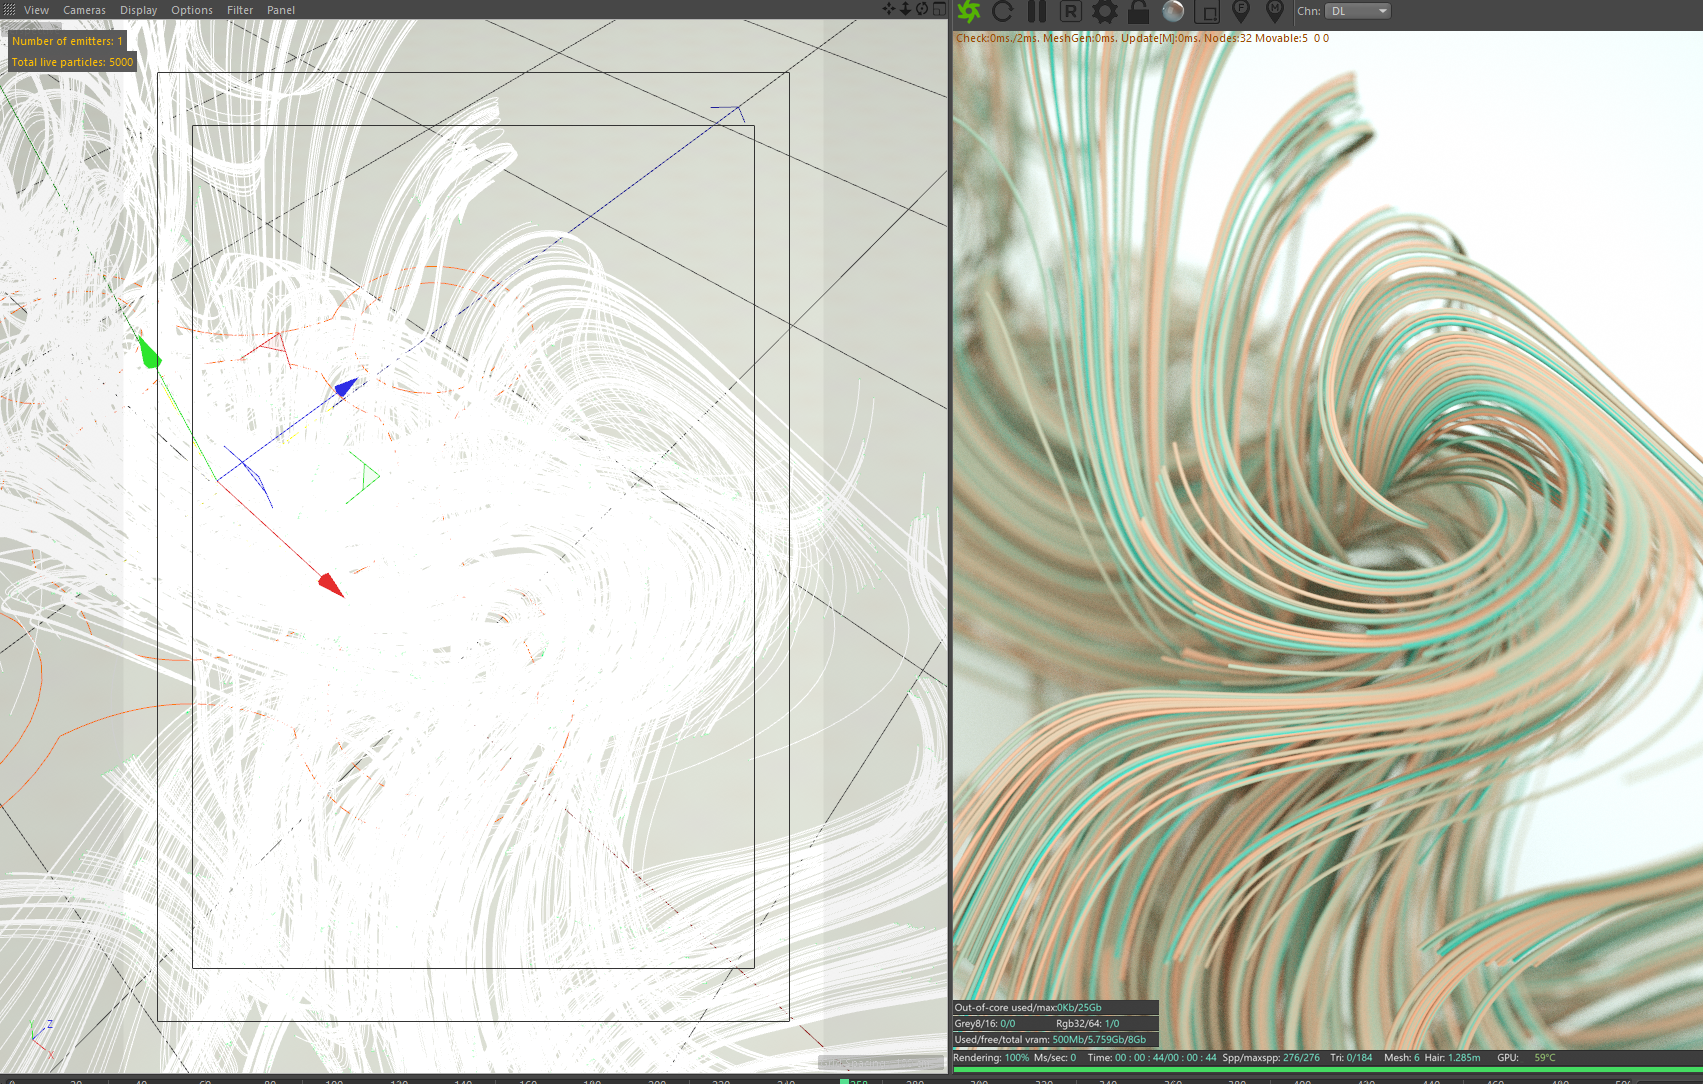Toggle the viewport maximize layout icon
This screenshot has height=1084, width=1703.
(x=939, y=9)
